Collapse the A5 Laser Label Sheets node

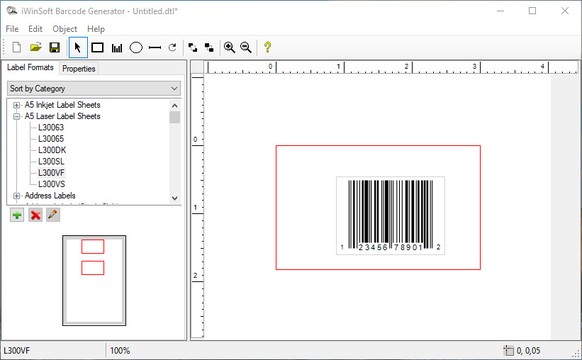(16, 117)
